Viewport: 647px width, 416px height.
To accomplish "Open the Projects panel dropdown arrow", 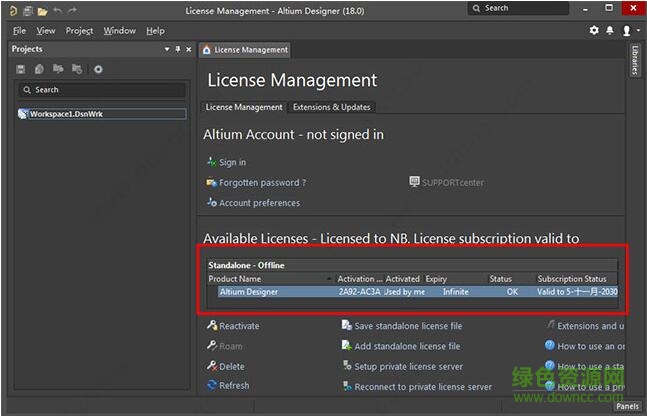I will 166,49.
